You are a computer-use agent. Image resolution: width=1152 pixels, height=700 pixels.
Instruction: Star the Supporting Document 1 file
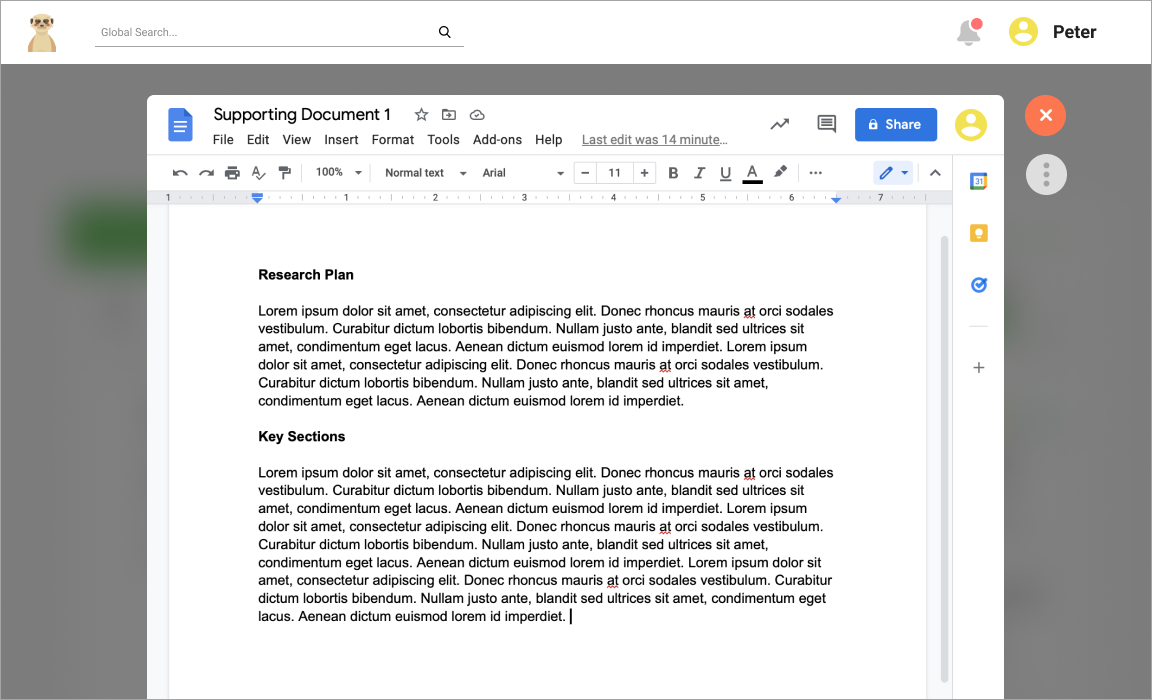421,115
